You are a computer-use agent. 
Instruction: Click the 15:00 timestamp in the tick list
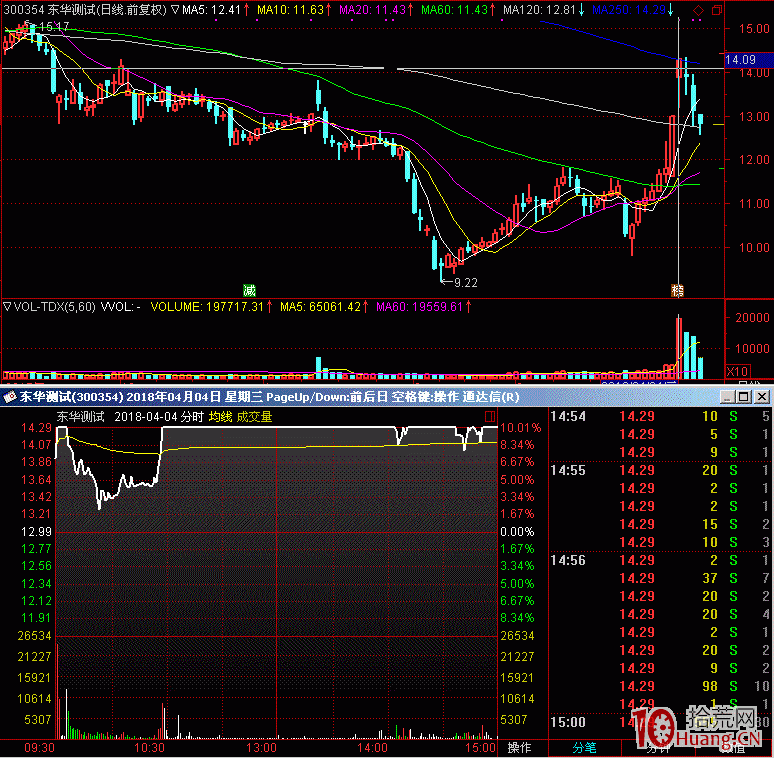(568, 722)
